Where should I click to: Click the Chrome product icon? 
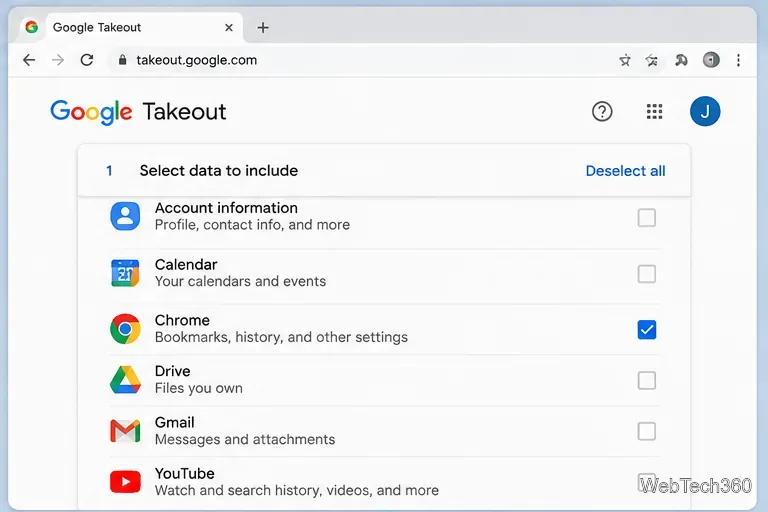[x=125, y=329]
